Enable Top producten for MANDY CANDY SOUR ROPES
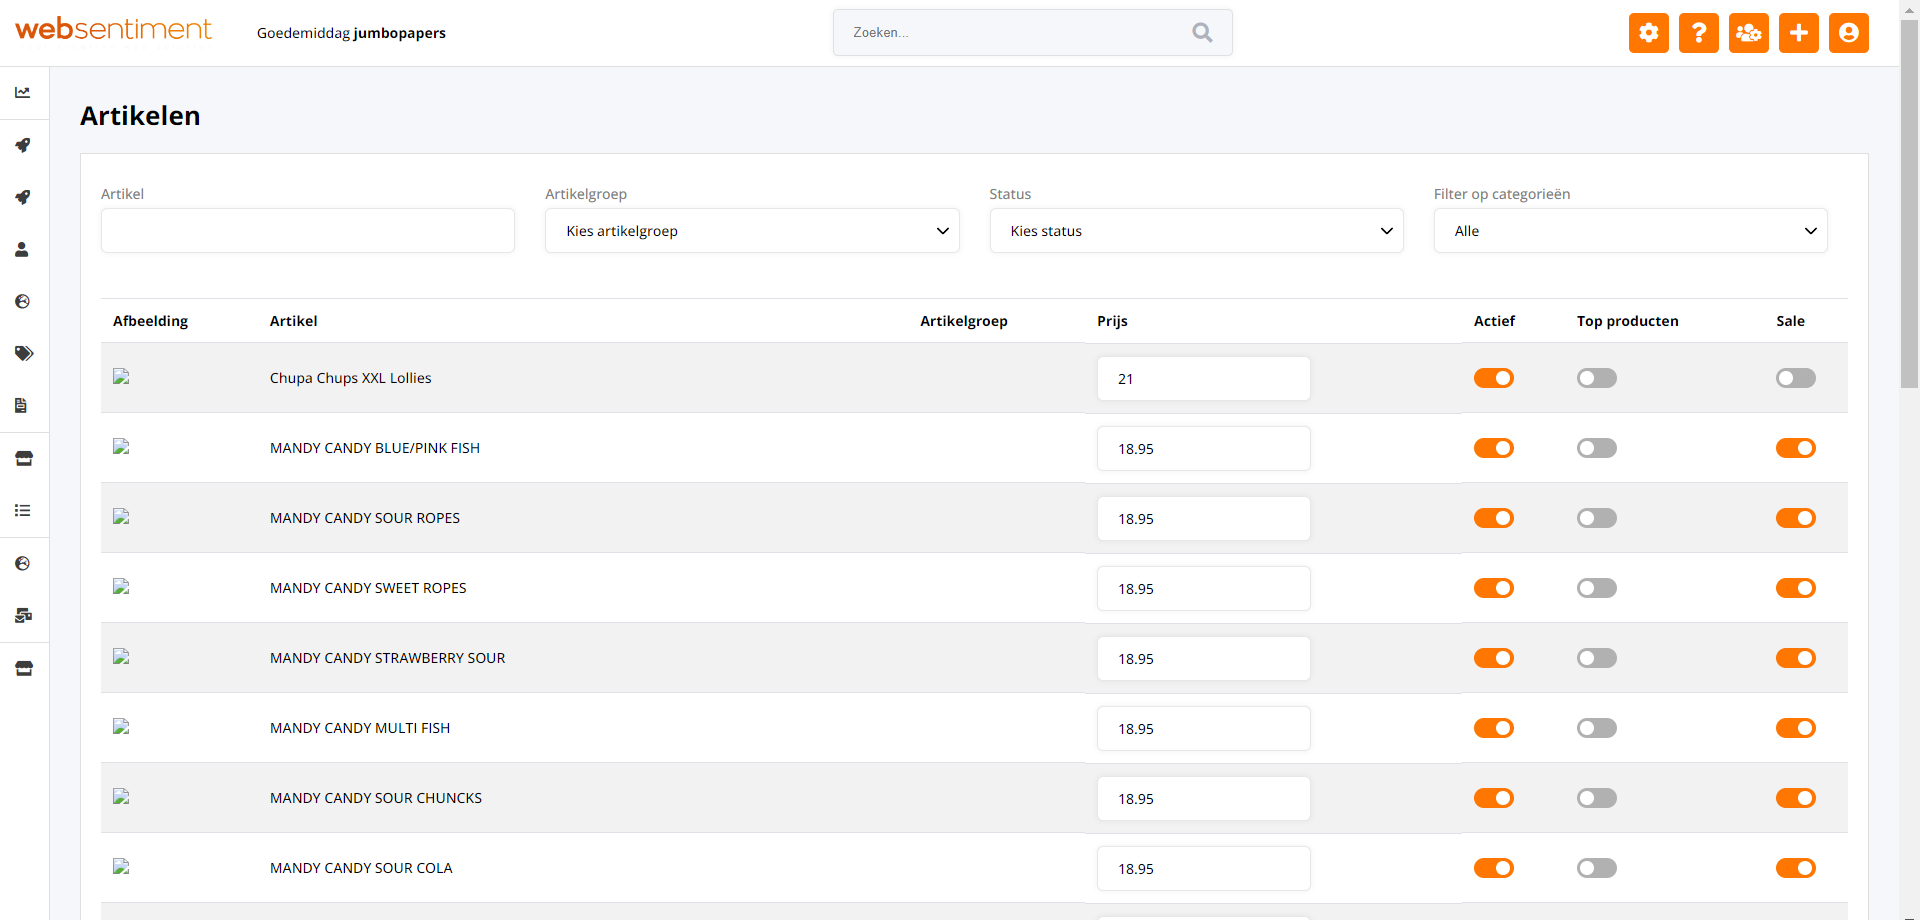Viewport: 1920px width, 920px height. tap(1596, 518)
